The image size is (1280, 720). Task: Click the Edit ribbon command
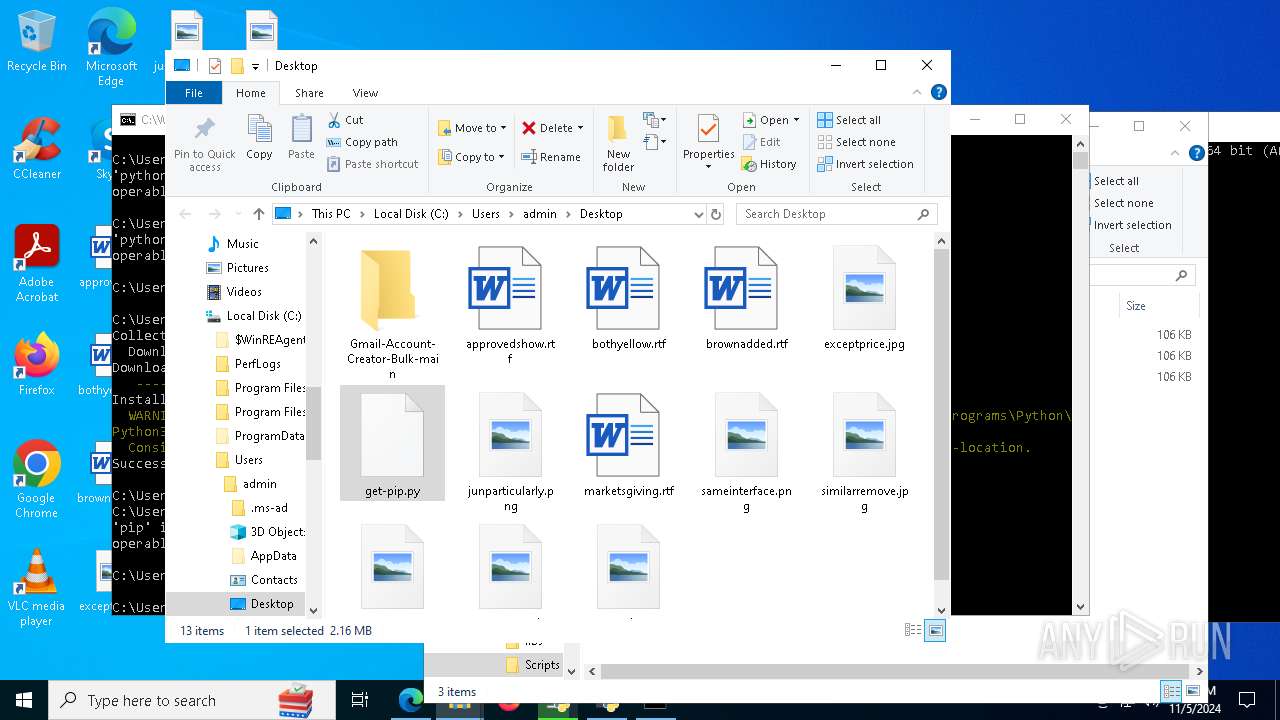point(761,142)
